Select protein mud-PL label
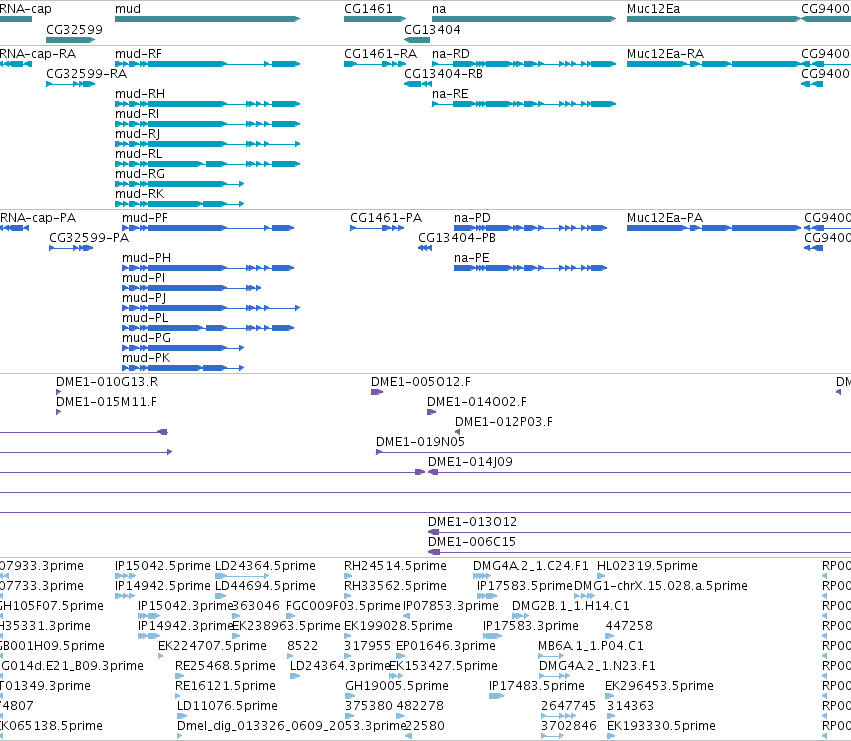The image size is (851, 741). tap(145, 318)
